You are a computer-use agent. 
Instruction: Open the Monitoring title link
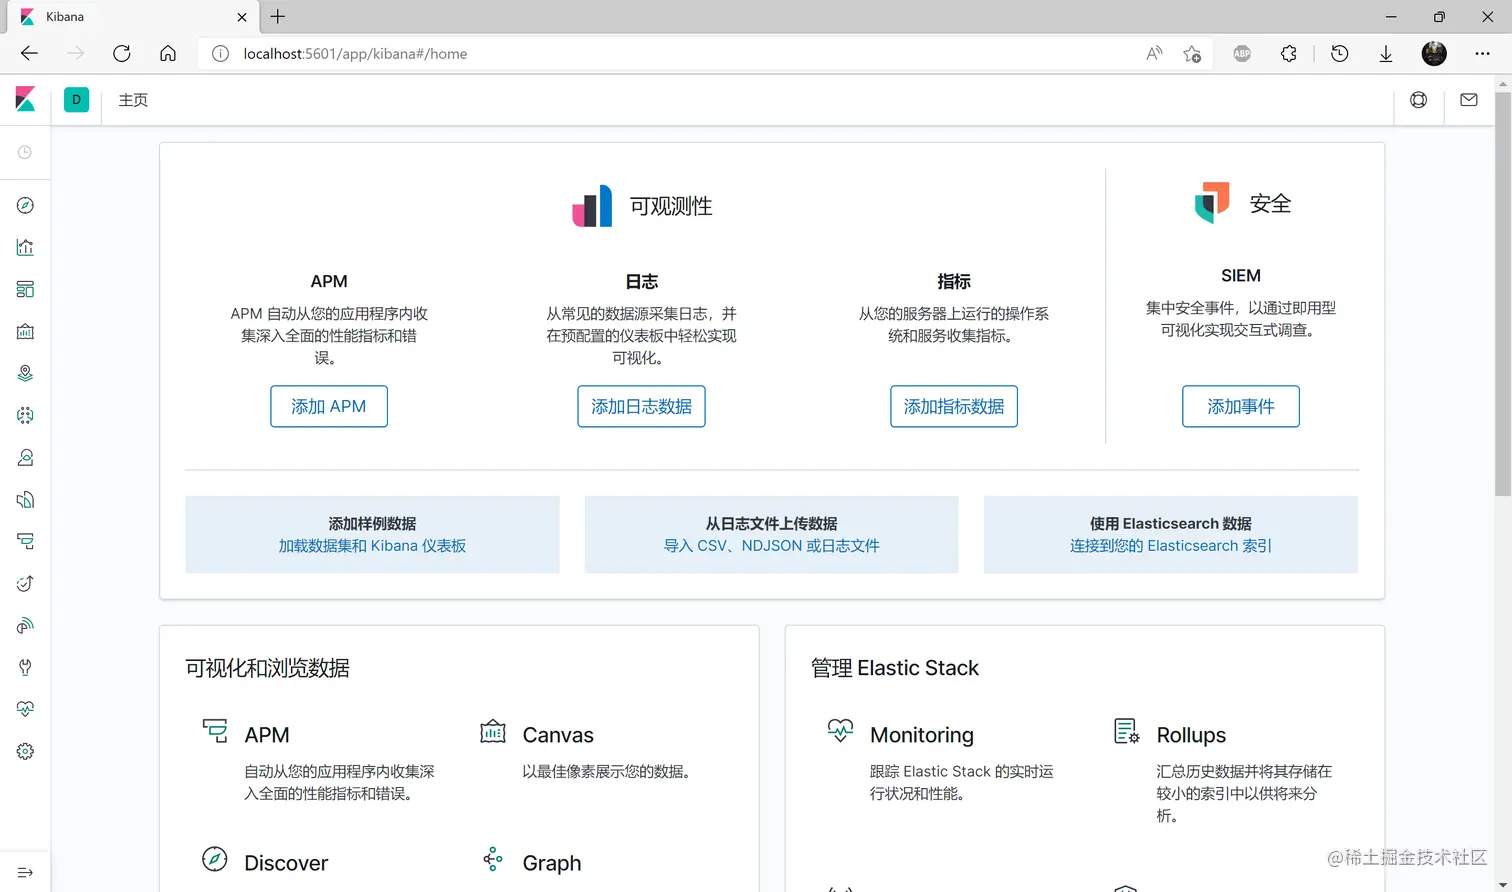click(x=922, y=735)
